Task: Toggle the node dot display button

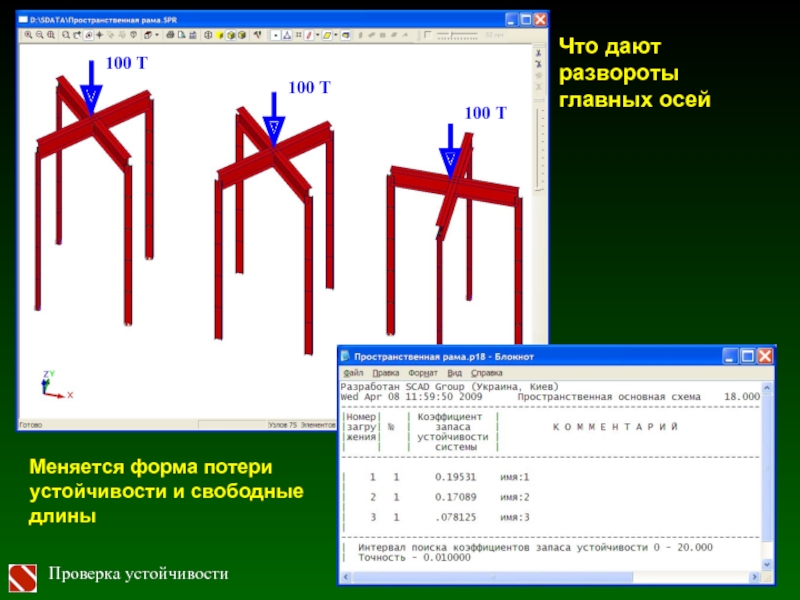Action: tap(276, 35)
